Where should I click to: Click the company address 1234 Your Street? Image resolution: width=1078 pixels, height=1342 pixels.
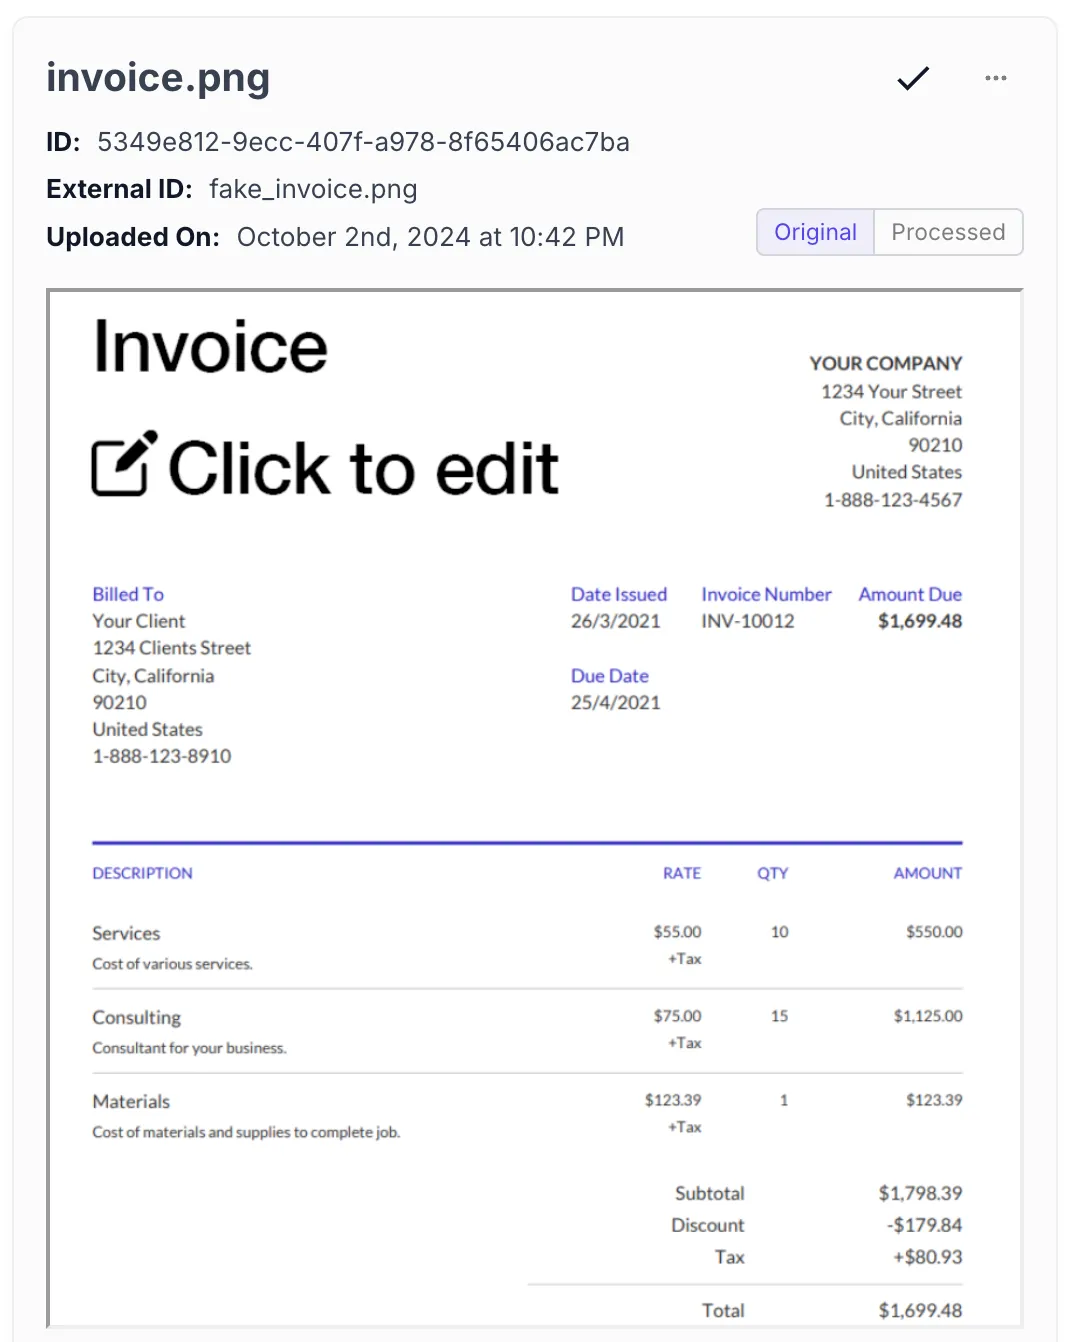tap(892, 392)
